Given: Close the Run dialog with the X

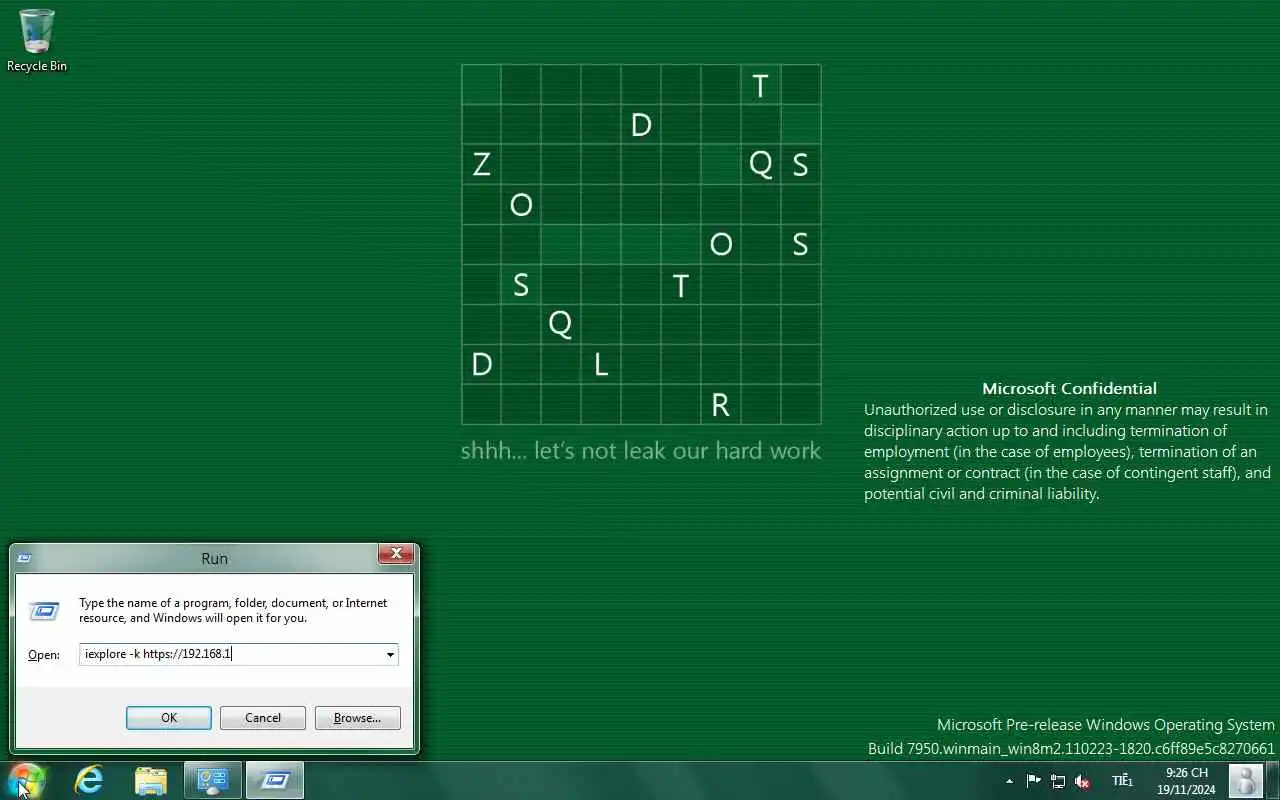Looking at the screenshot, I should 396,554.
